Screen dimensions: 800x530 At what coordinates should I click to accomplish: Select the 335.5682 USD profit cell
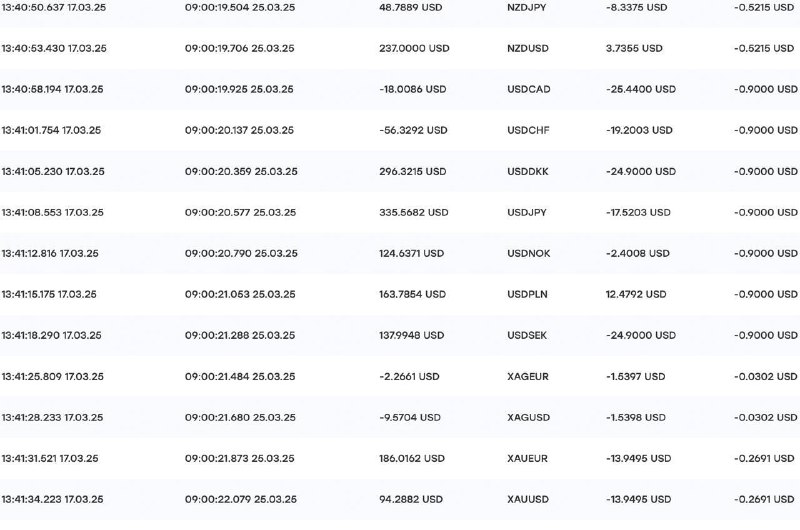click(414, 212)
